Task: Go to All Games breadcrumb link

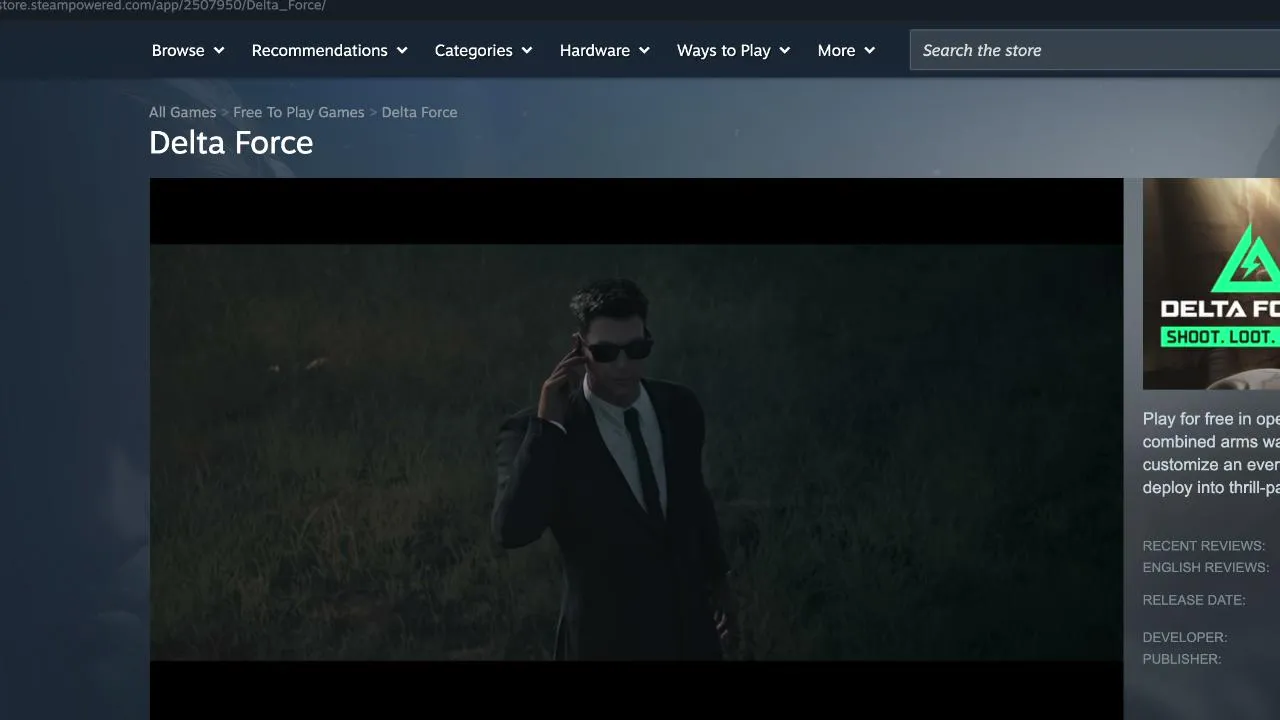Action: tap(182, 112)
